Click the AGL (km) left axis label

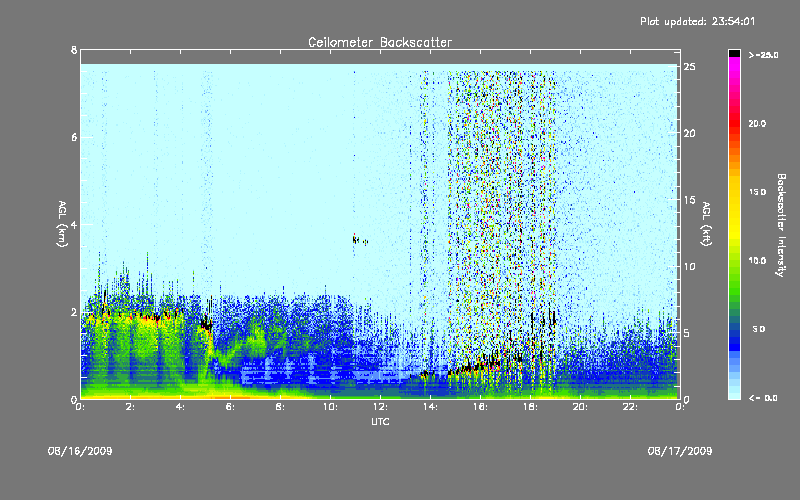point(62,224)
